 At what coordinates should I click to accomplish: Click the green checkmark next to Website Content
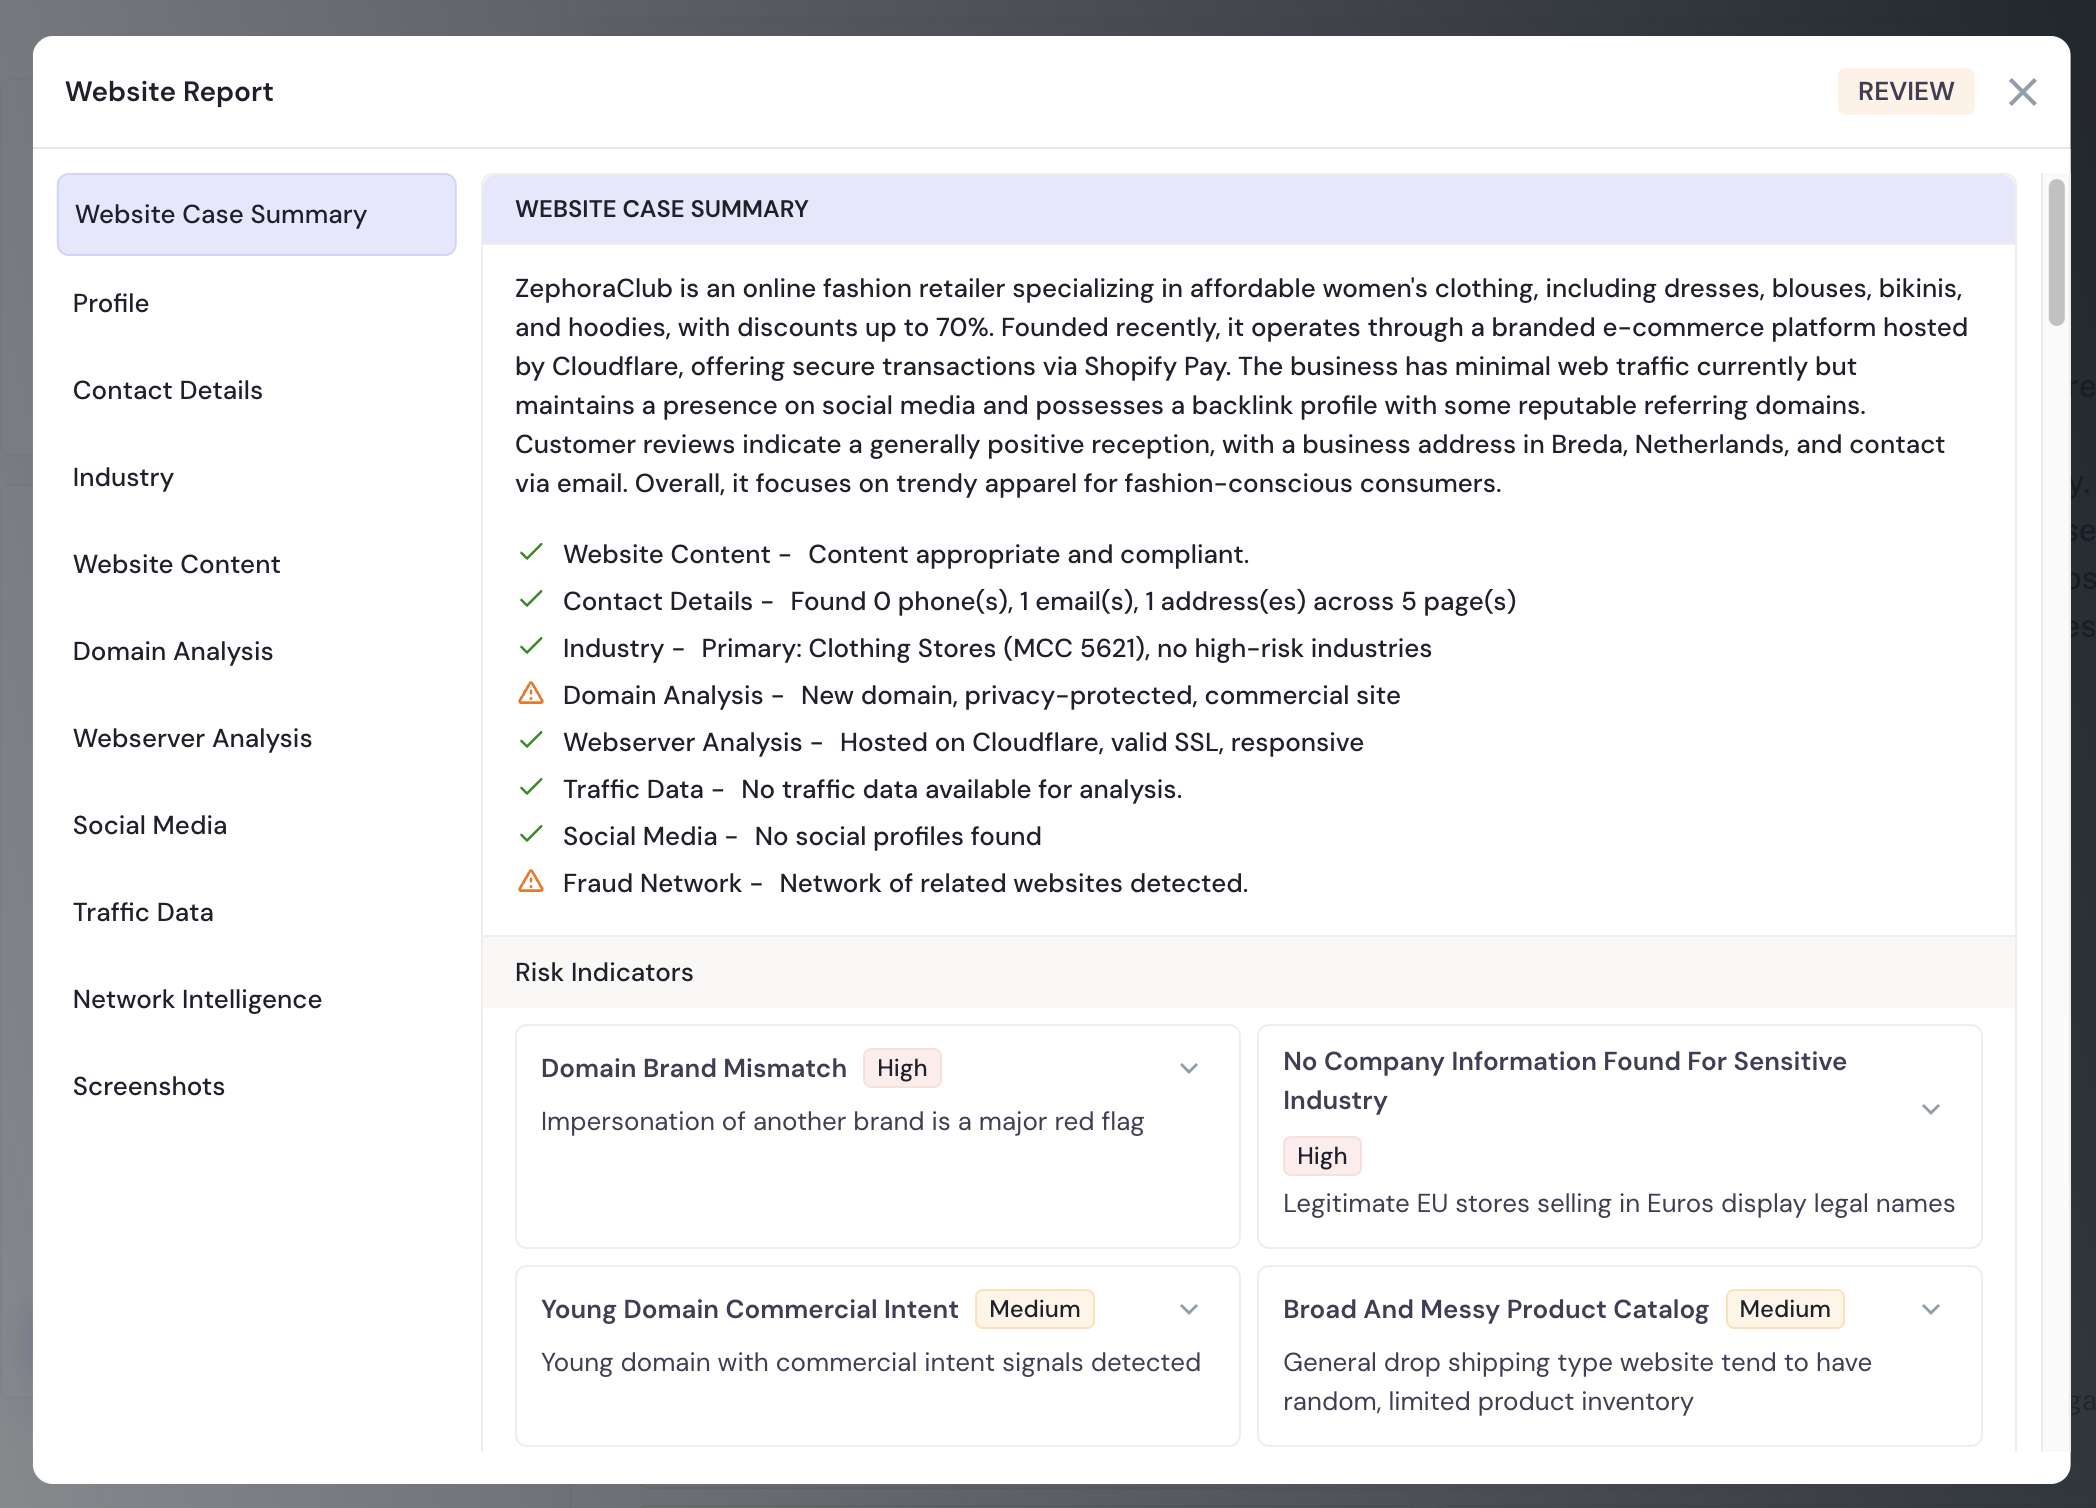click(x=531, y=553)
